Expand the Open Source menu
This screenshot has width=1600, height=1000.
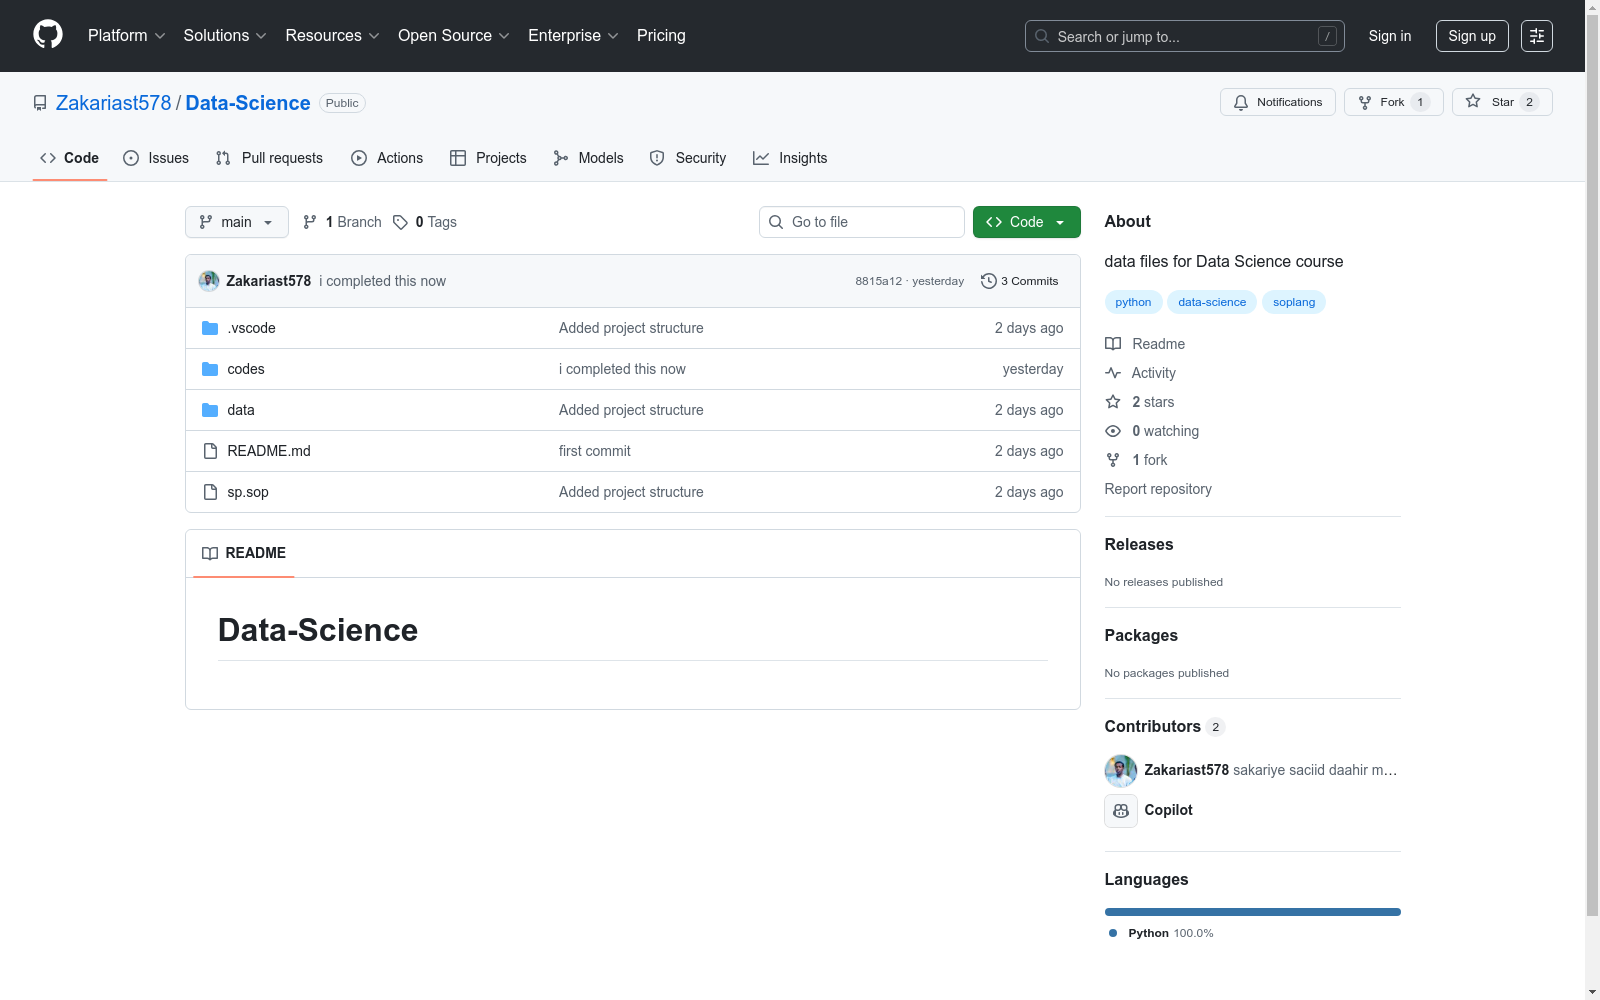tap(454, 36)
